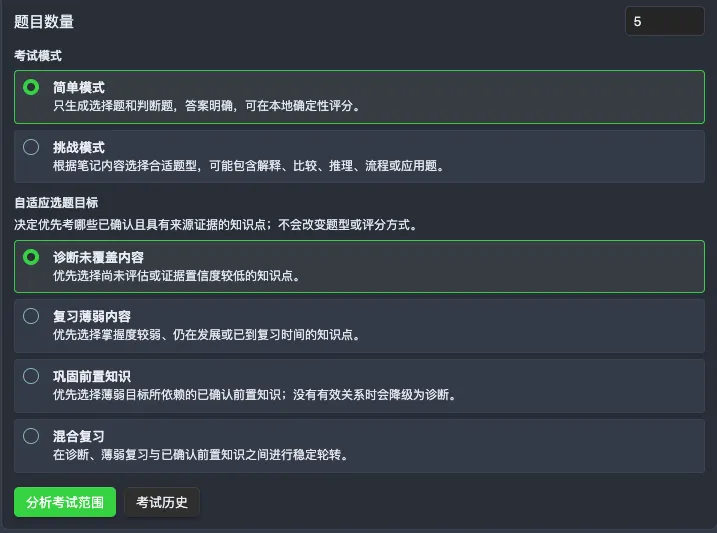Select the 巩固前置知识 radio button
The height and width of the screenshot is (533, 717).
tap(31, 376)
